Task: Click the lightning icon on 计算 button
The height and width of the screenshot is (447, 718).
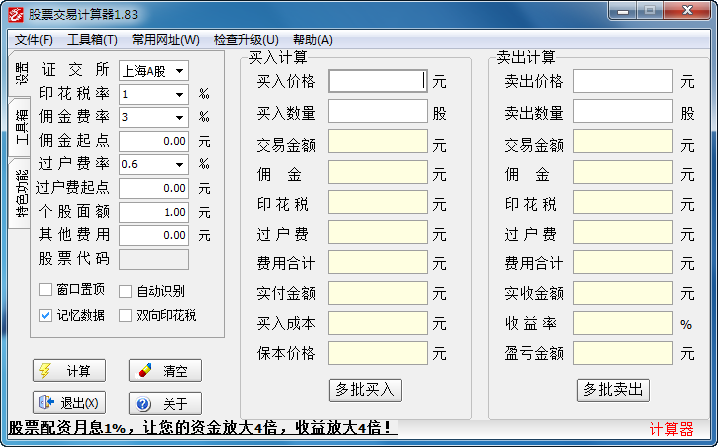Action: click(45, 371)
